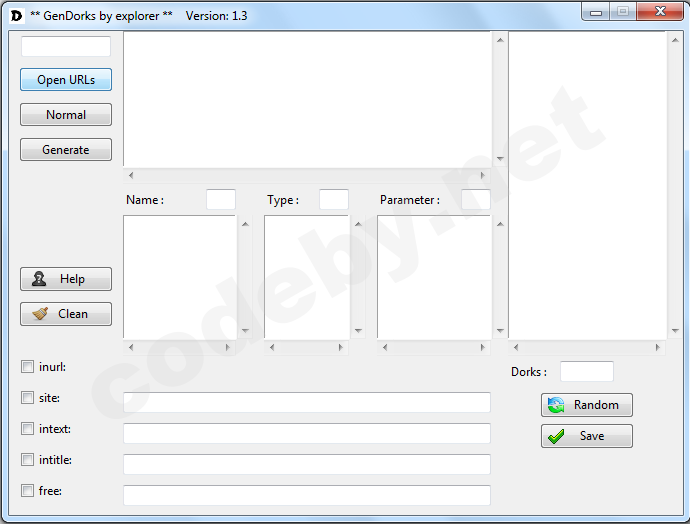Image resolution: width=690 pixels, height=524 pixels.
Task: Click the small field above Open URLs
Action: point(66,47)
